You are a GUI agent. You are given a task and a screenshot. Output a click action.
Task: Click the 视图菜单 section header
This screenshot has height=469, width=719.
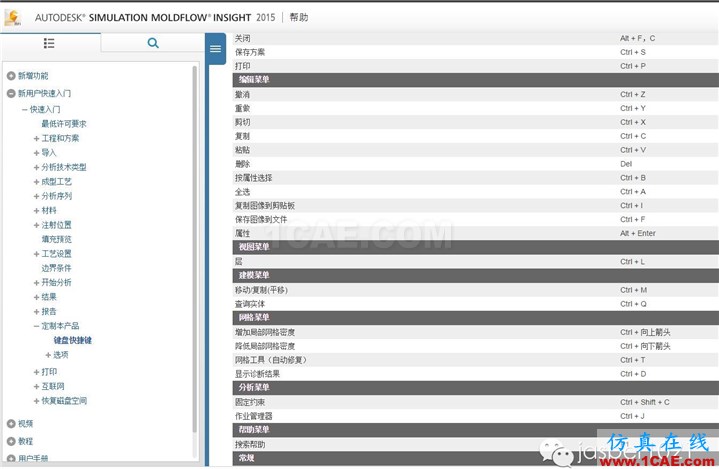[x=476, y=247]
